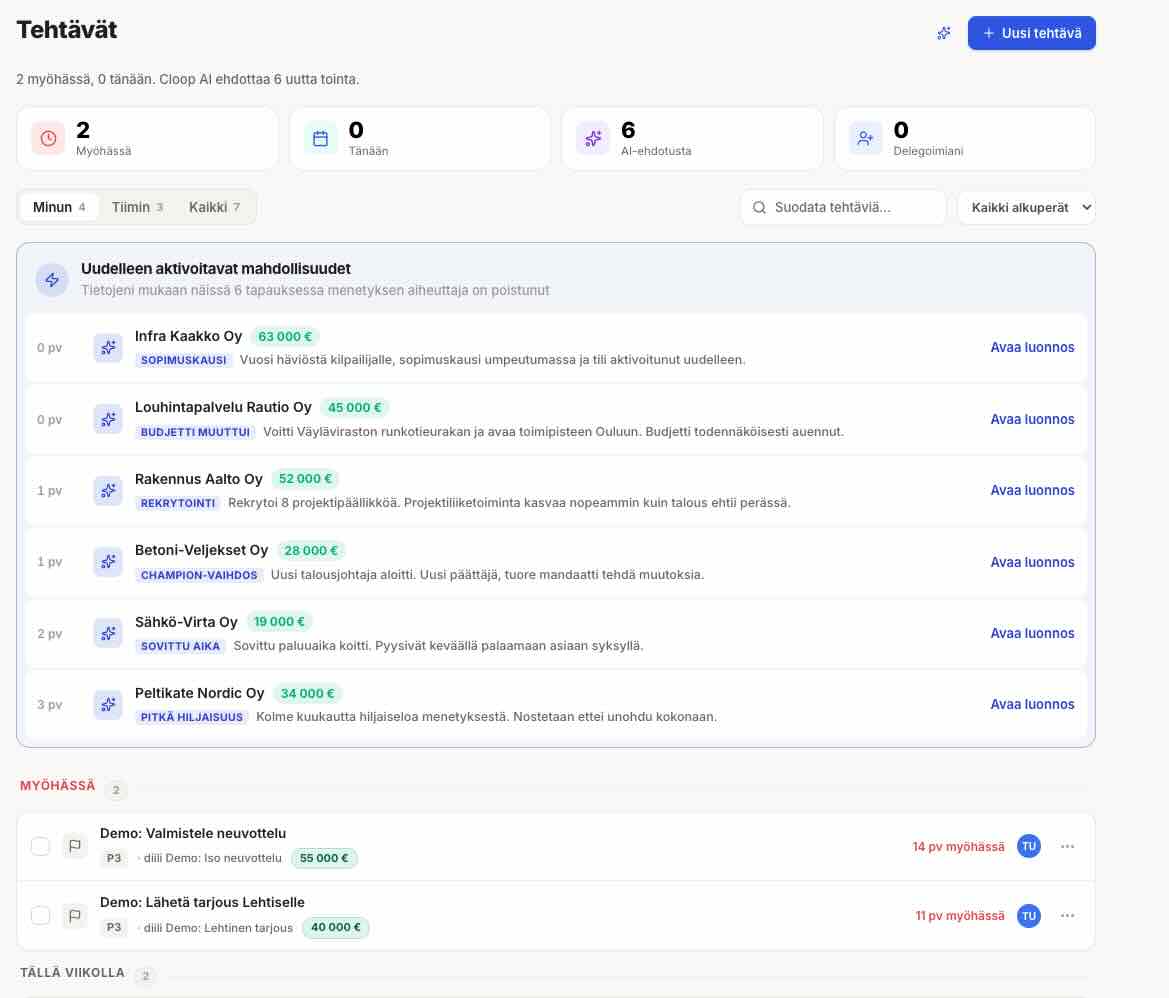Click the sparkle icon for Infra Kaakko Oy
The height and width of the screenshot is (998, 1169).
tap(108, 347)
